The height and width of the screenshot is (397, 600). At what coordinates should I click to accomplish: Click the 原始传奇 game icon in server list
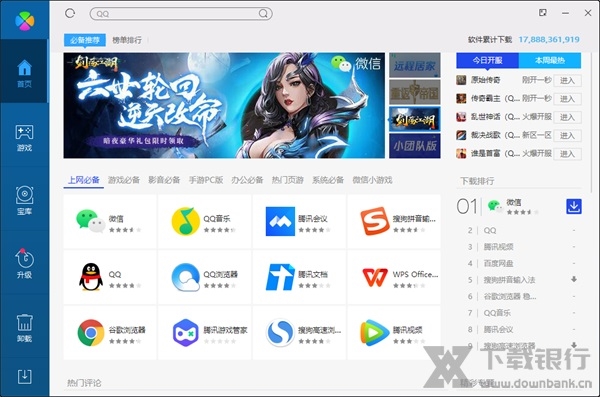pos(461,80)
